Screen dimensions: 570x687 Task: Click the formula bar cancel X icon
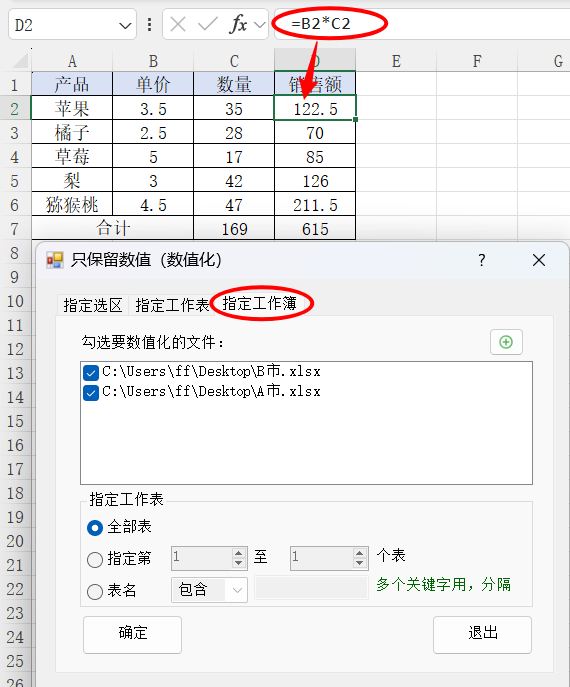(178, 25)
